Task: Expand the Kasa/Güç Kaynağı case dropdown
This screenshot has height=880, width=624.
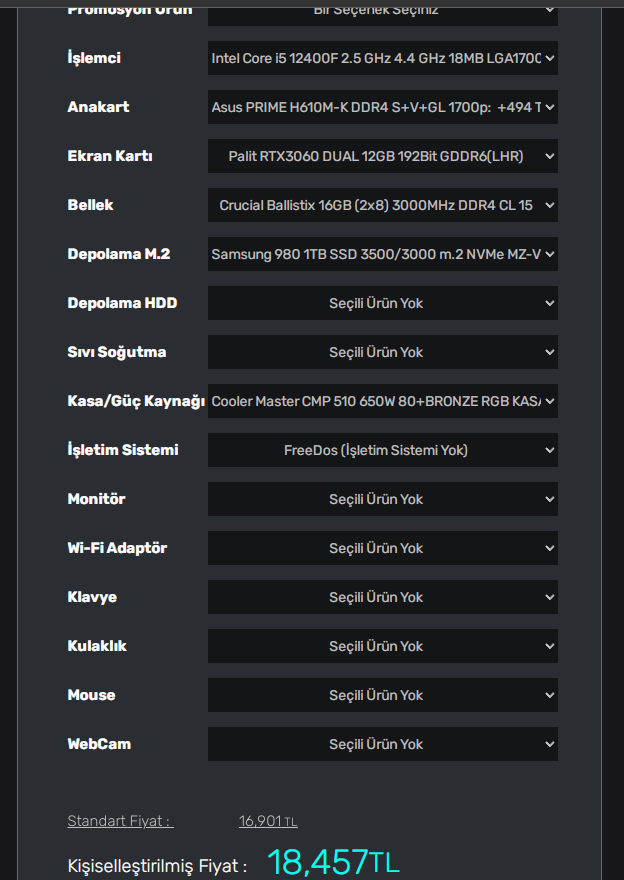Action: click(382, 401)
